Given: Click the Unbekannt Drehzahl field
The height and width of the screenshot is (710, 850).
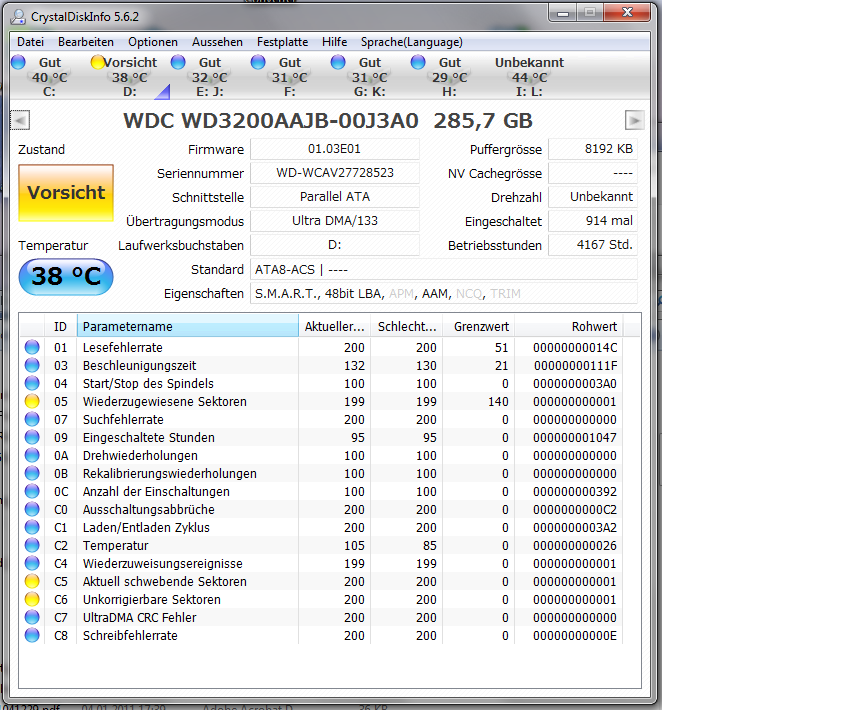Looking at the screenshot, I should pos(593,197).
